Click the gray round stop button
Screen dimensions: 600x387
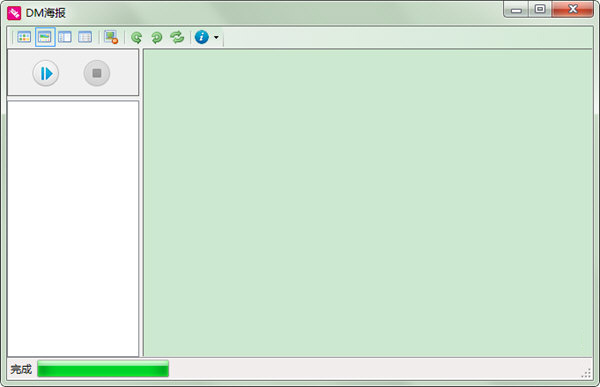point(97,73)
